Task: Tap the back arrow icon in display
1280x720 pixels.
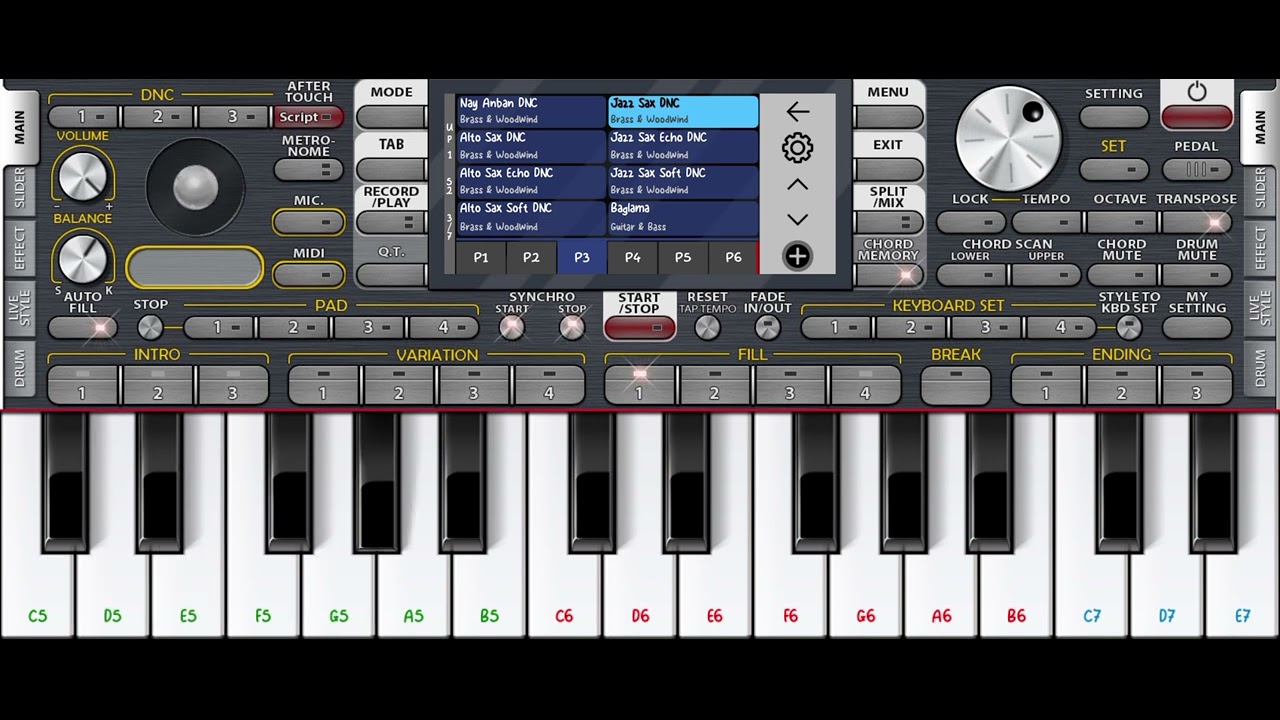Action: 797,111
